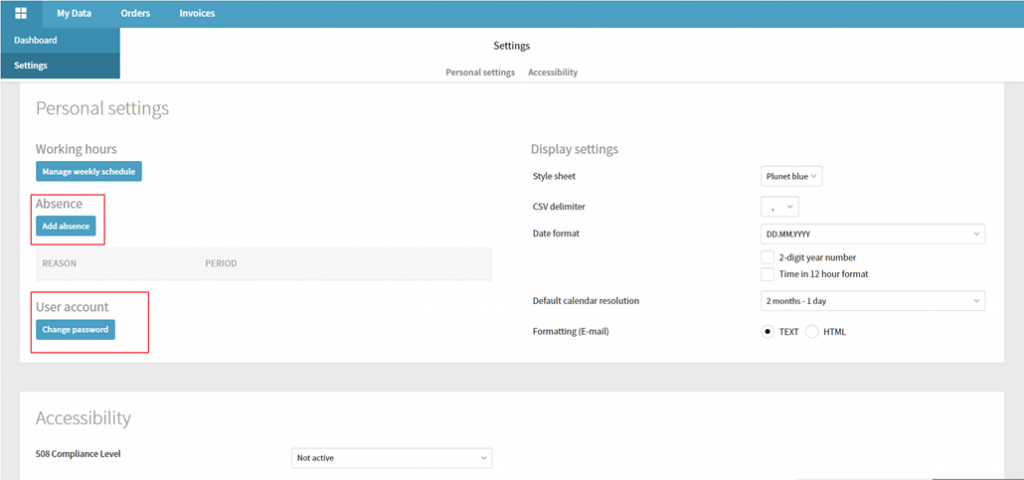This screenshot has width=1024, height=480.
Task: Go to Dashboard in the side menu
Action: 60,40
